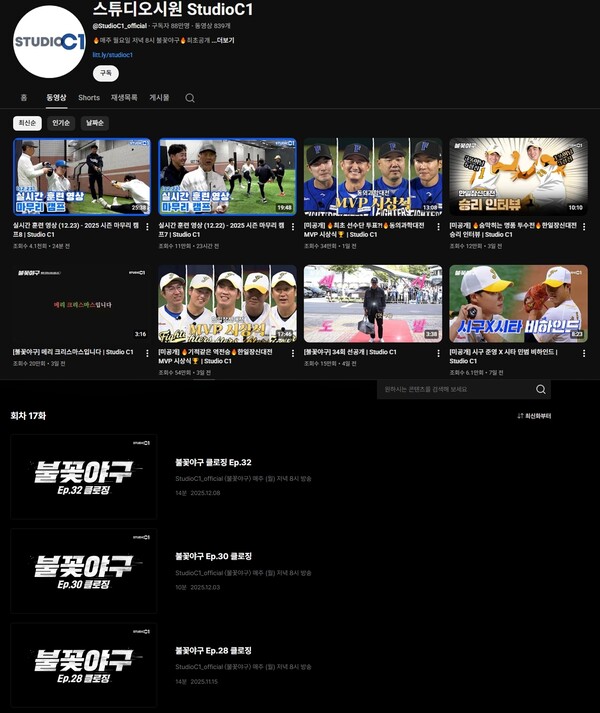Open the Shorts tab
600x713 pixels.
(89, 97)
